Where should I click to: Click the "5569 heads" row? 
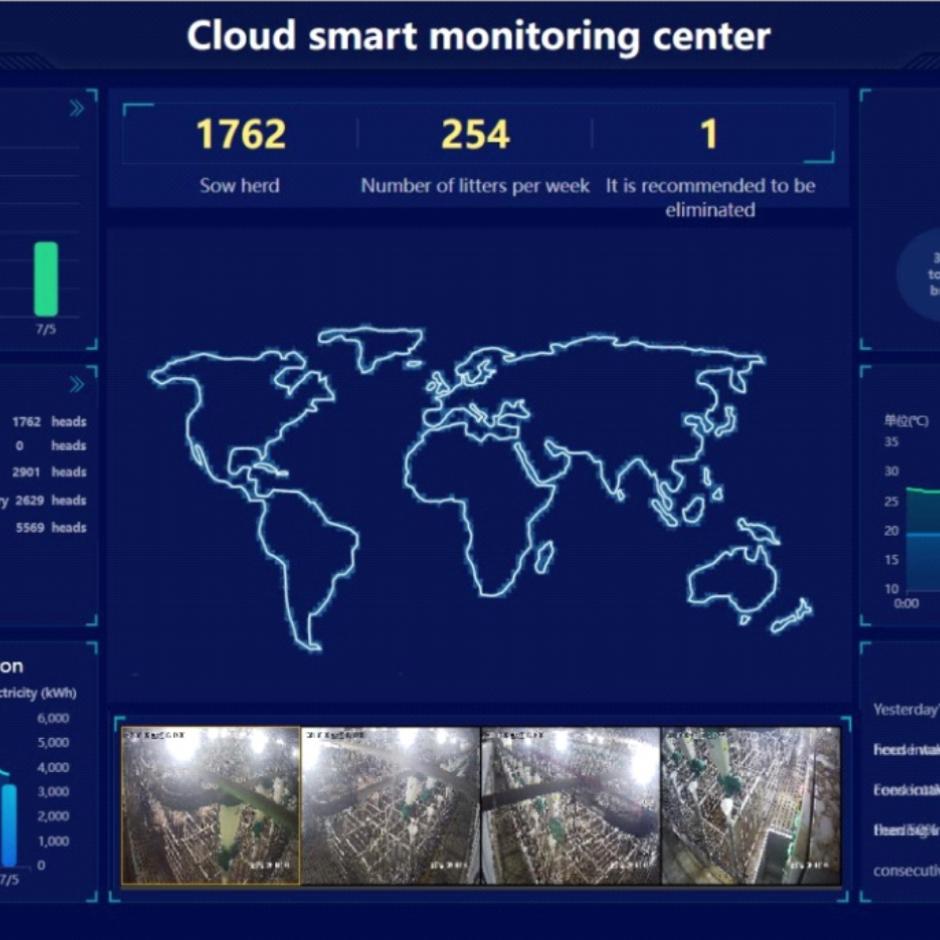point(50,527)
